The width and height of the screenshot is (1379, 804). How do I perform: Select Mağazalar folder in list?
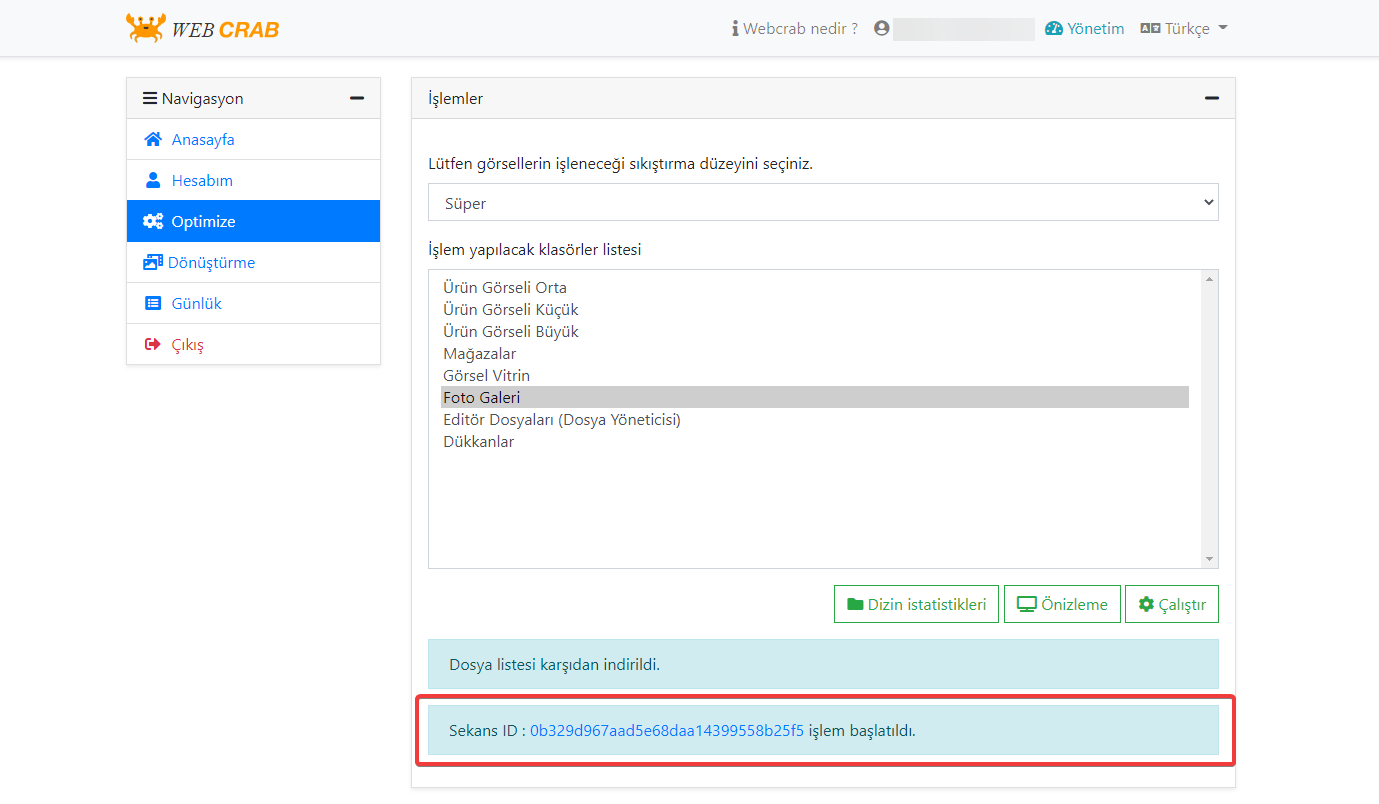click(814, 354)
